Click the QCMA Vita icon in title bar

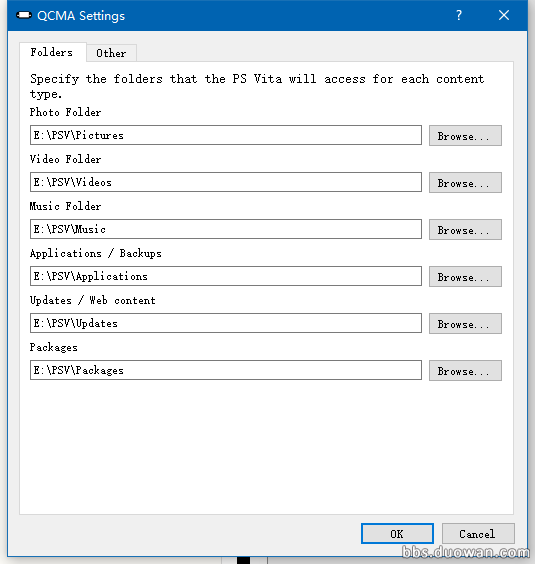point(24,15)
